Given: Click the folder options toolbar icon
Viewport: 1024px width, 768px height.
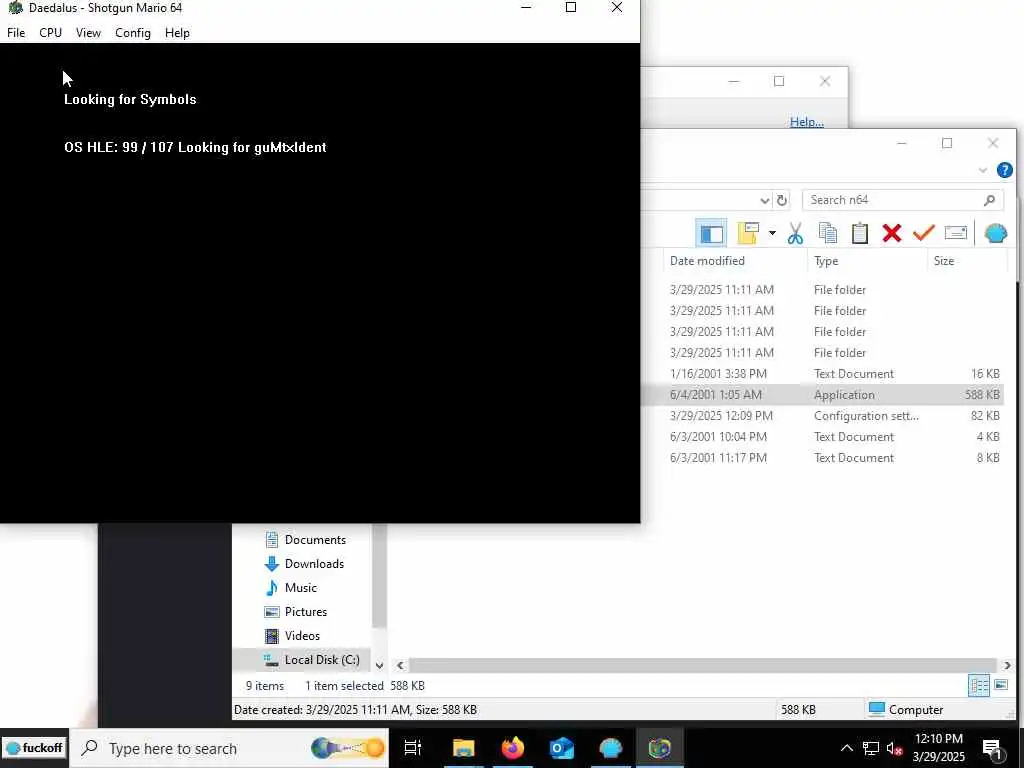Looking at the screenshot, I should tap(748, 233).
